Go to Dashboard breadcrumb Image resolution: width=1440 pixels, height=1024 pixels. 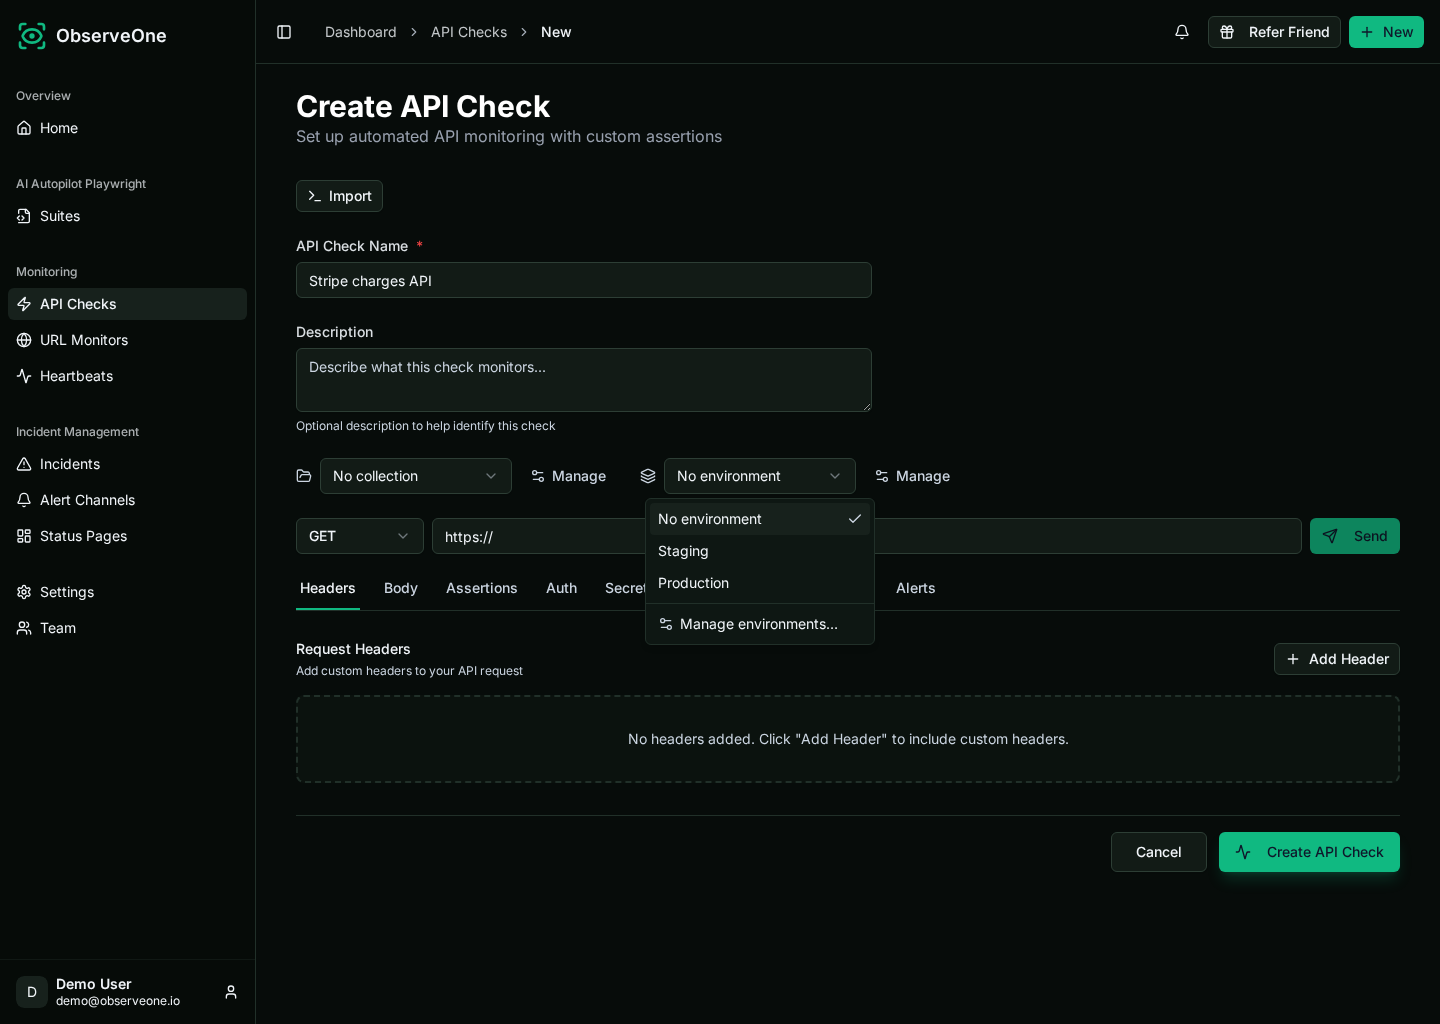[x=361, y=32]
